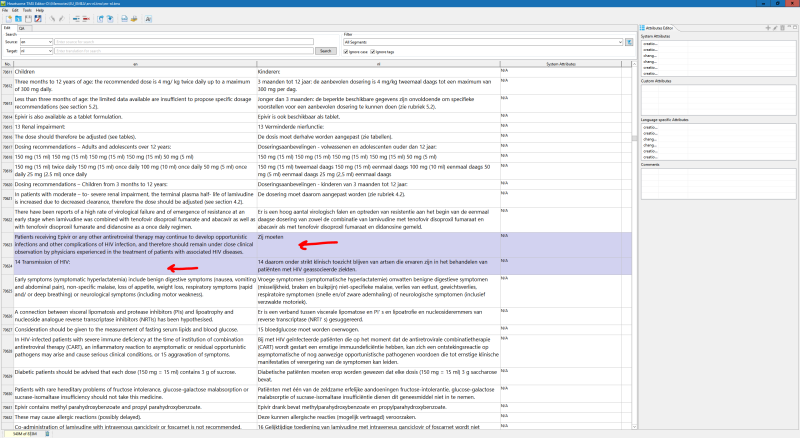Click the edit pencil icon in Attributes Editor

point(775,28)
